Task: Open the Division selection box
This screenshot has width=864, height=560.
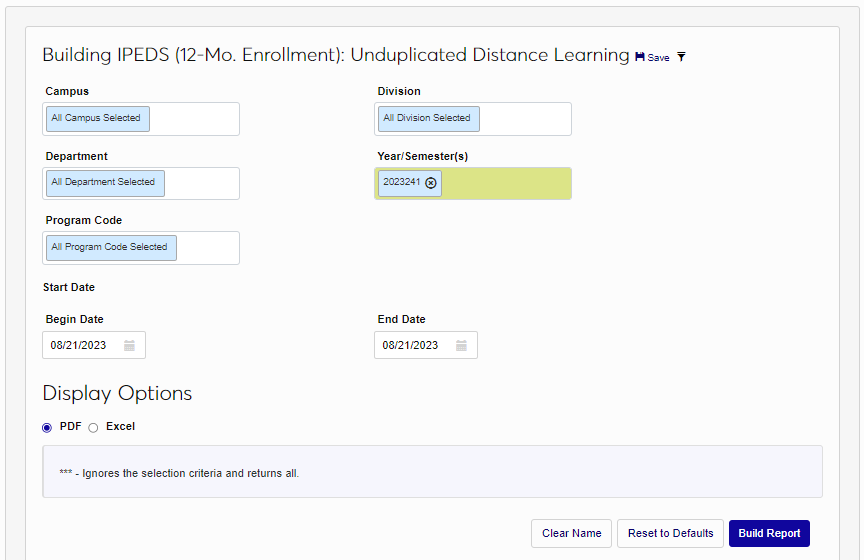Action: [473, 119]
